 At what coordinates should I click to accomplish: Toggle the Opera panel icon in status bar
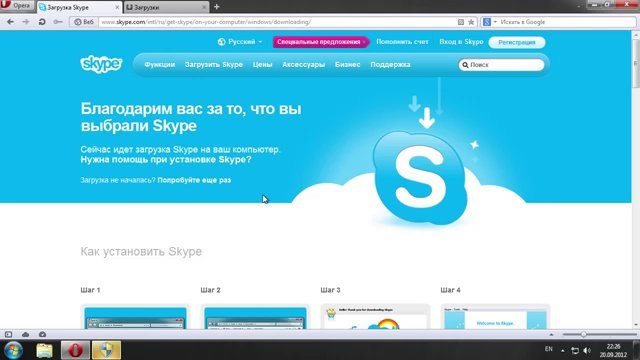click(x=8, y=334)
